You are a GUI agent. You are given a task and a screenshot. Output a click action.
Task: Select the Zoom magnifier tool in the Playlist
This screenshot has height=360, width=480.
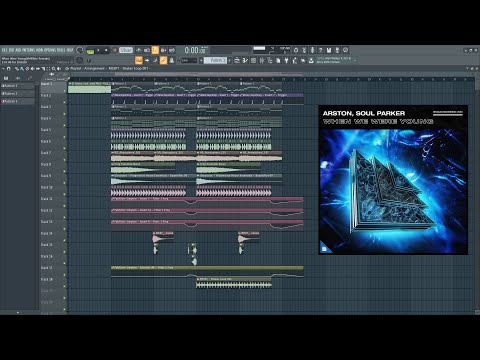click(x=53, y=69)
